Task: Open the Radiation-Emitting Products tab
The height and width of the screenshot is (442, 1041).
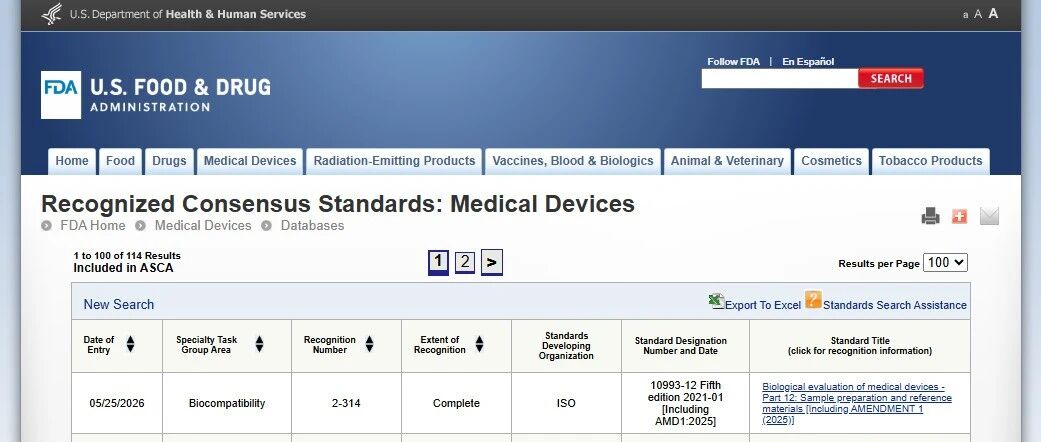Action: pos(394,161)
